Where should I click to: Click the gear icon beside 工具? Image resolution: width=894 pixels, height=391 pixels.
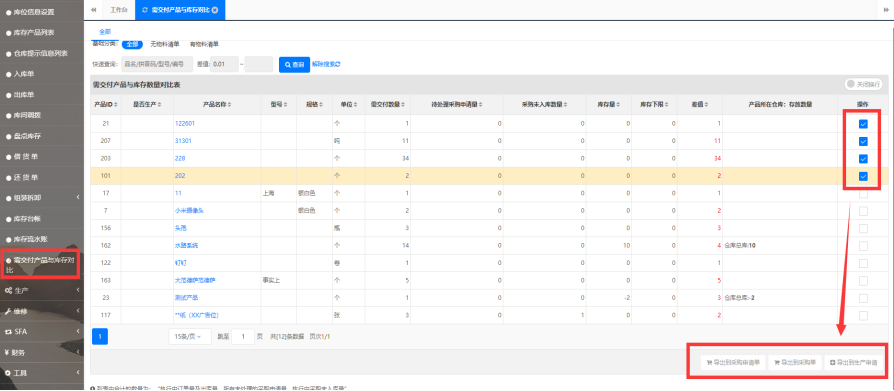coord(9,373)
